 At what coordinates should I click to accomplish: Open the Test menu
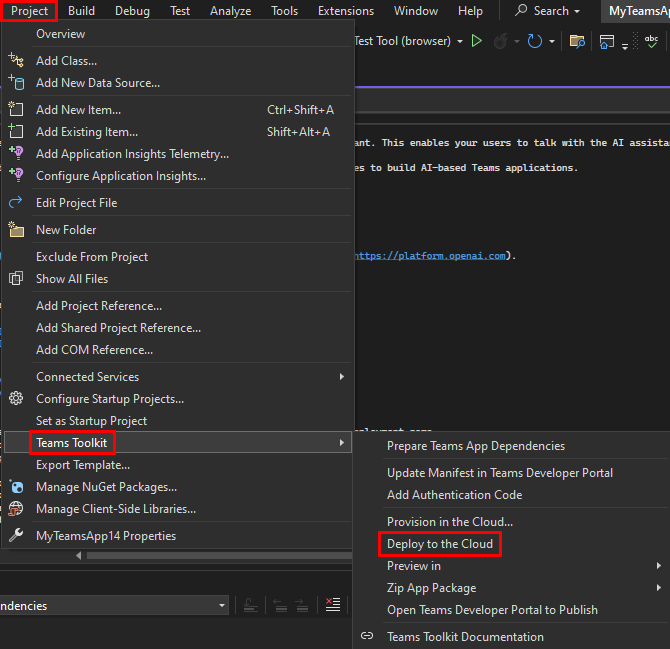click(x=180, y=11)
